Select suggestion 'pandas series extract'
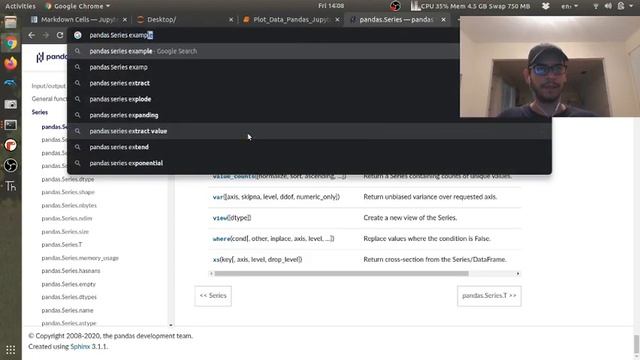 click(309, 83)
